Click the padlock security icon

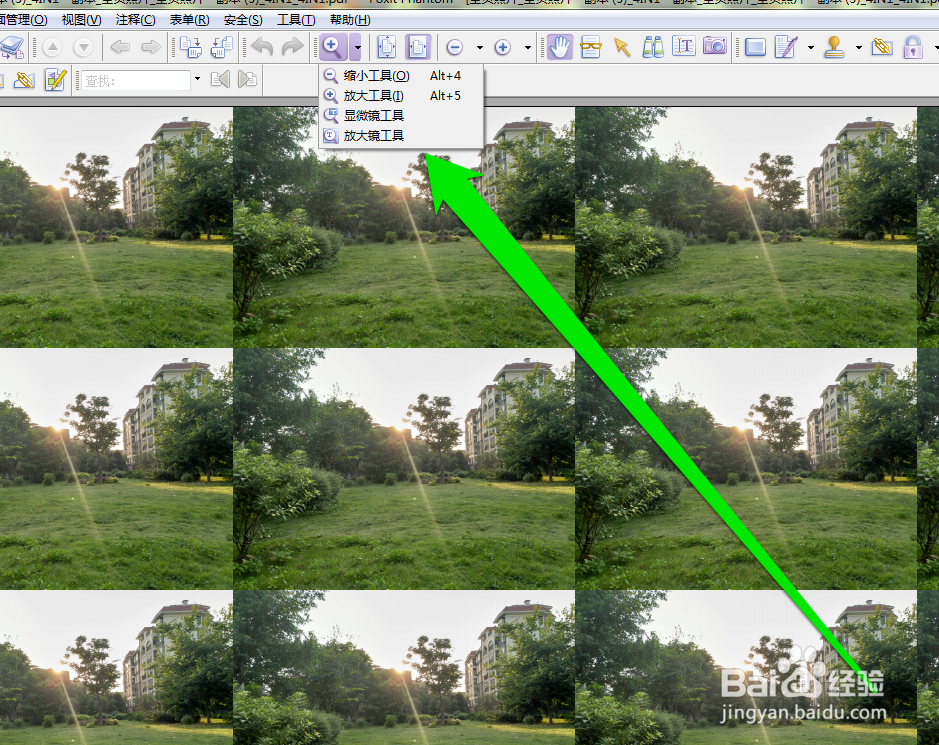[913, 47]
